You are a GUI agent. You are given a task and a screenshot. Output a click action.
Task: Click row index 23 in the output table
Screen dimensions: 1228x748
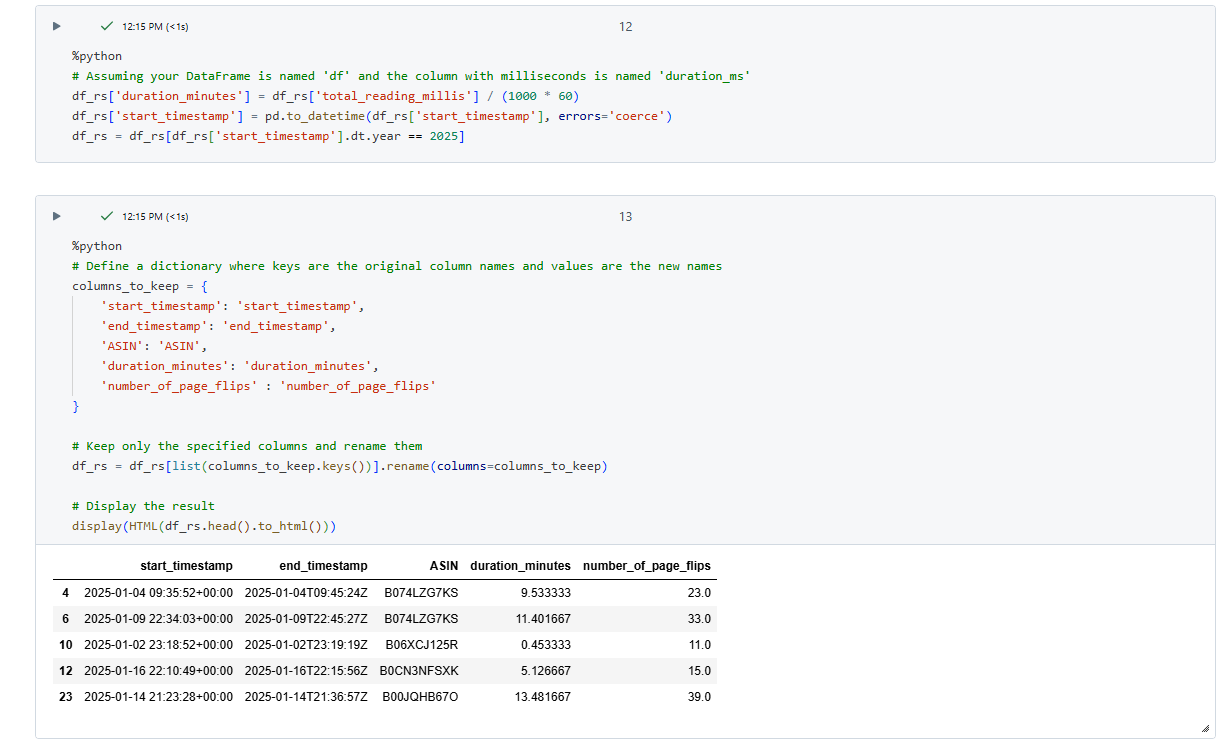coord(66,697)
